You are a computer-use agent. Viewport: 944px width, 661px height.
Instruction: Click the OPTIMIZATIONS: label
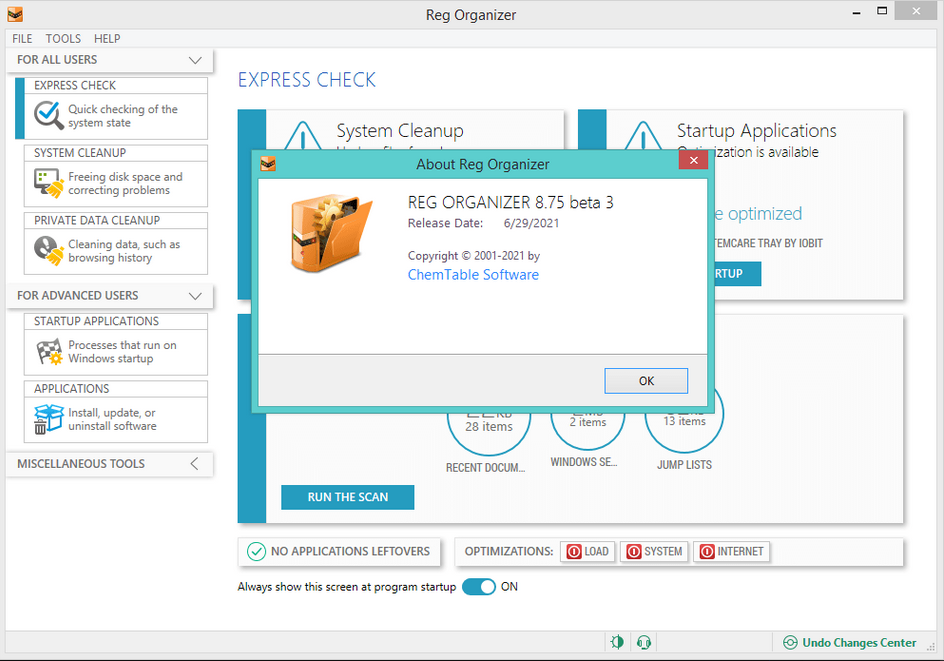[509, 551]
